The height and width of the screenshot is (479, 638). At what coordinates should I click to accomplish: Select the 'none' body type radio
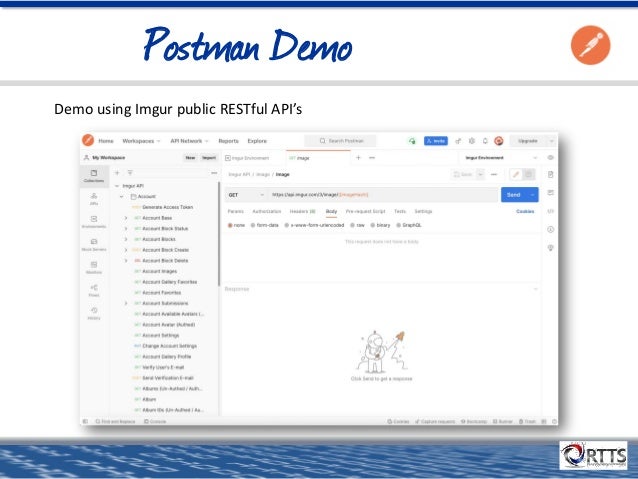[x=230, y=225]
